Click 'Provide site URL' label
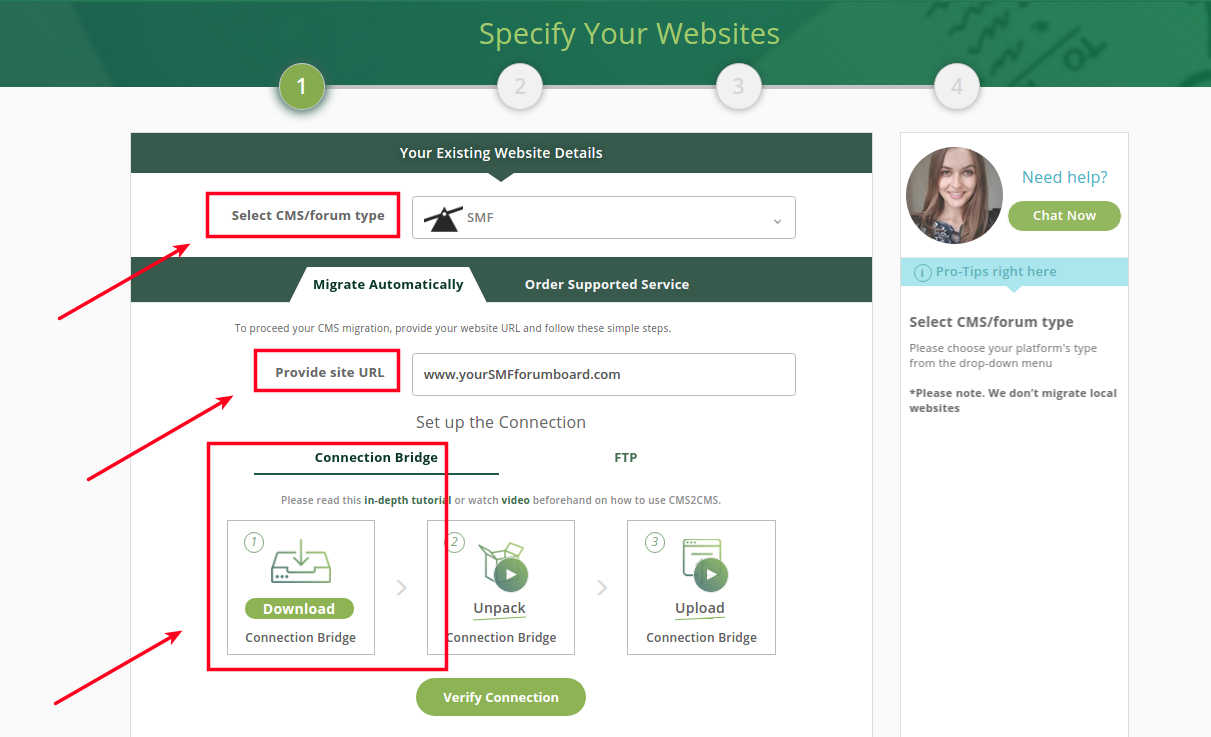The height and width of the screenshot is (737, 1211). (330, 373)
